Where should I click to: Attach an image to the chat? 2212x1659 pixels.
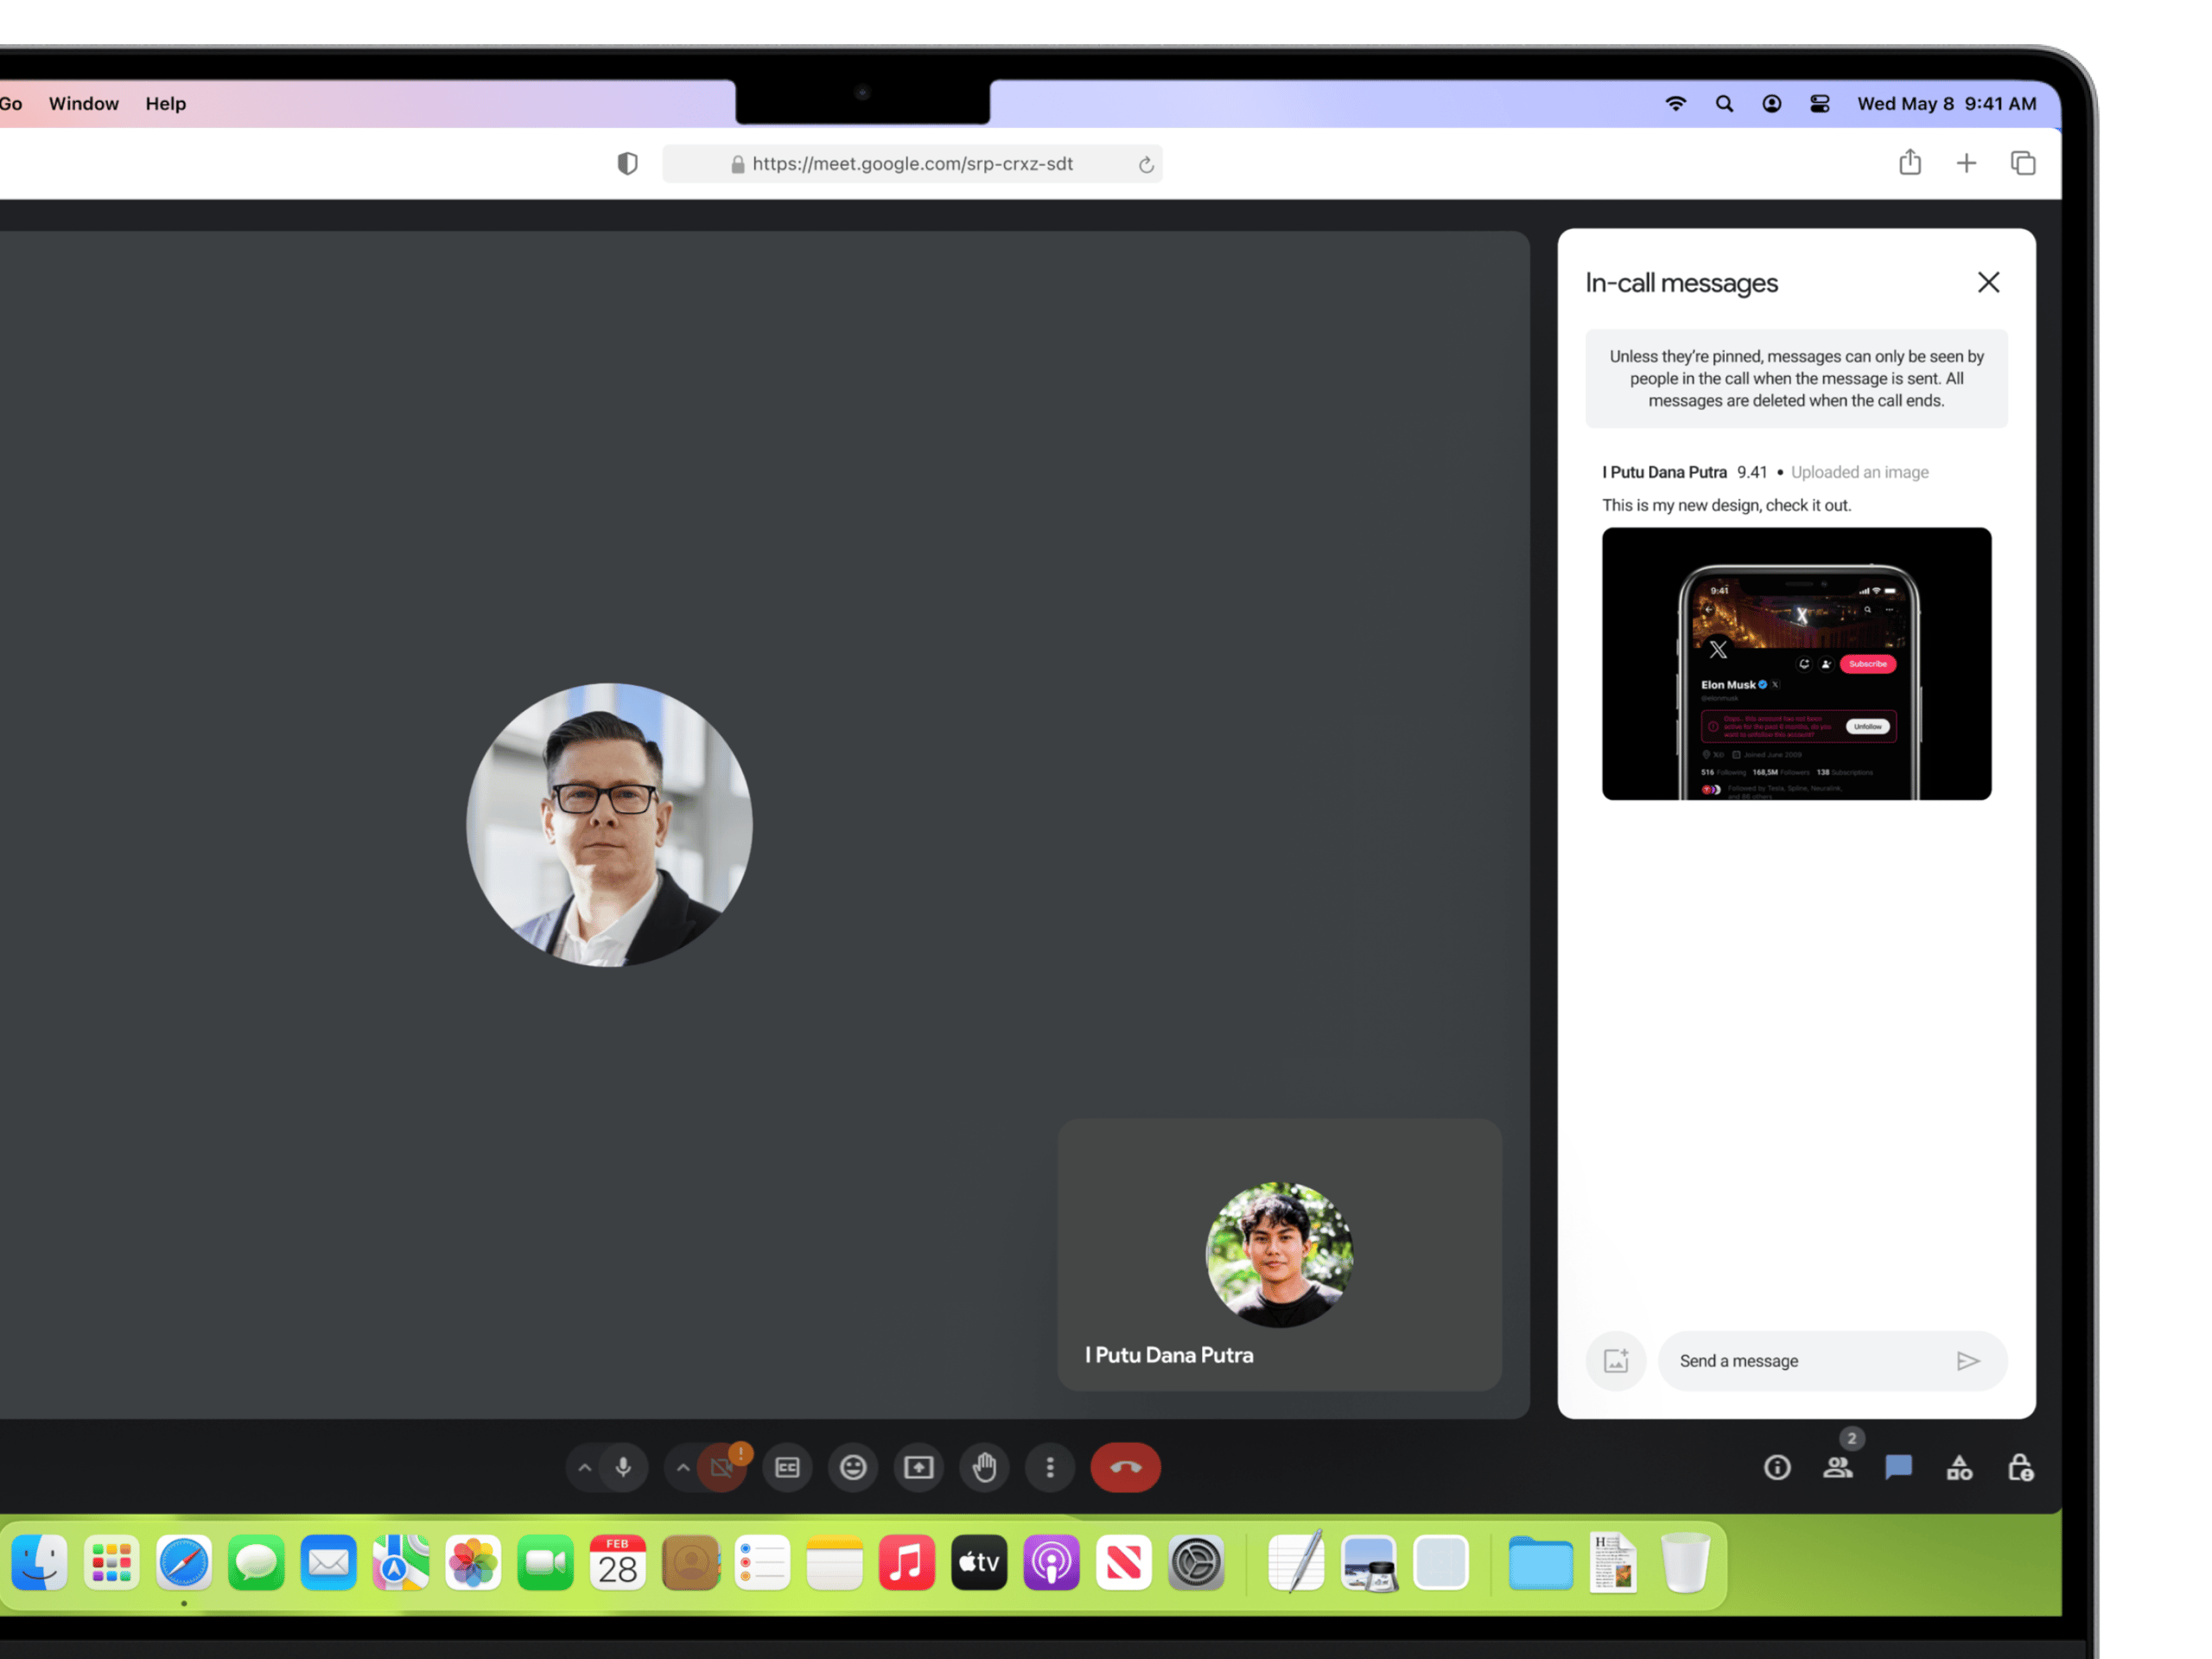[1616, 1361]
